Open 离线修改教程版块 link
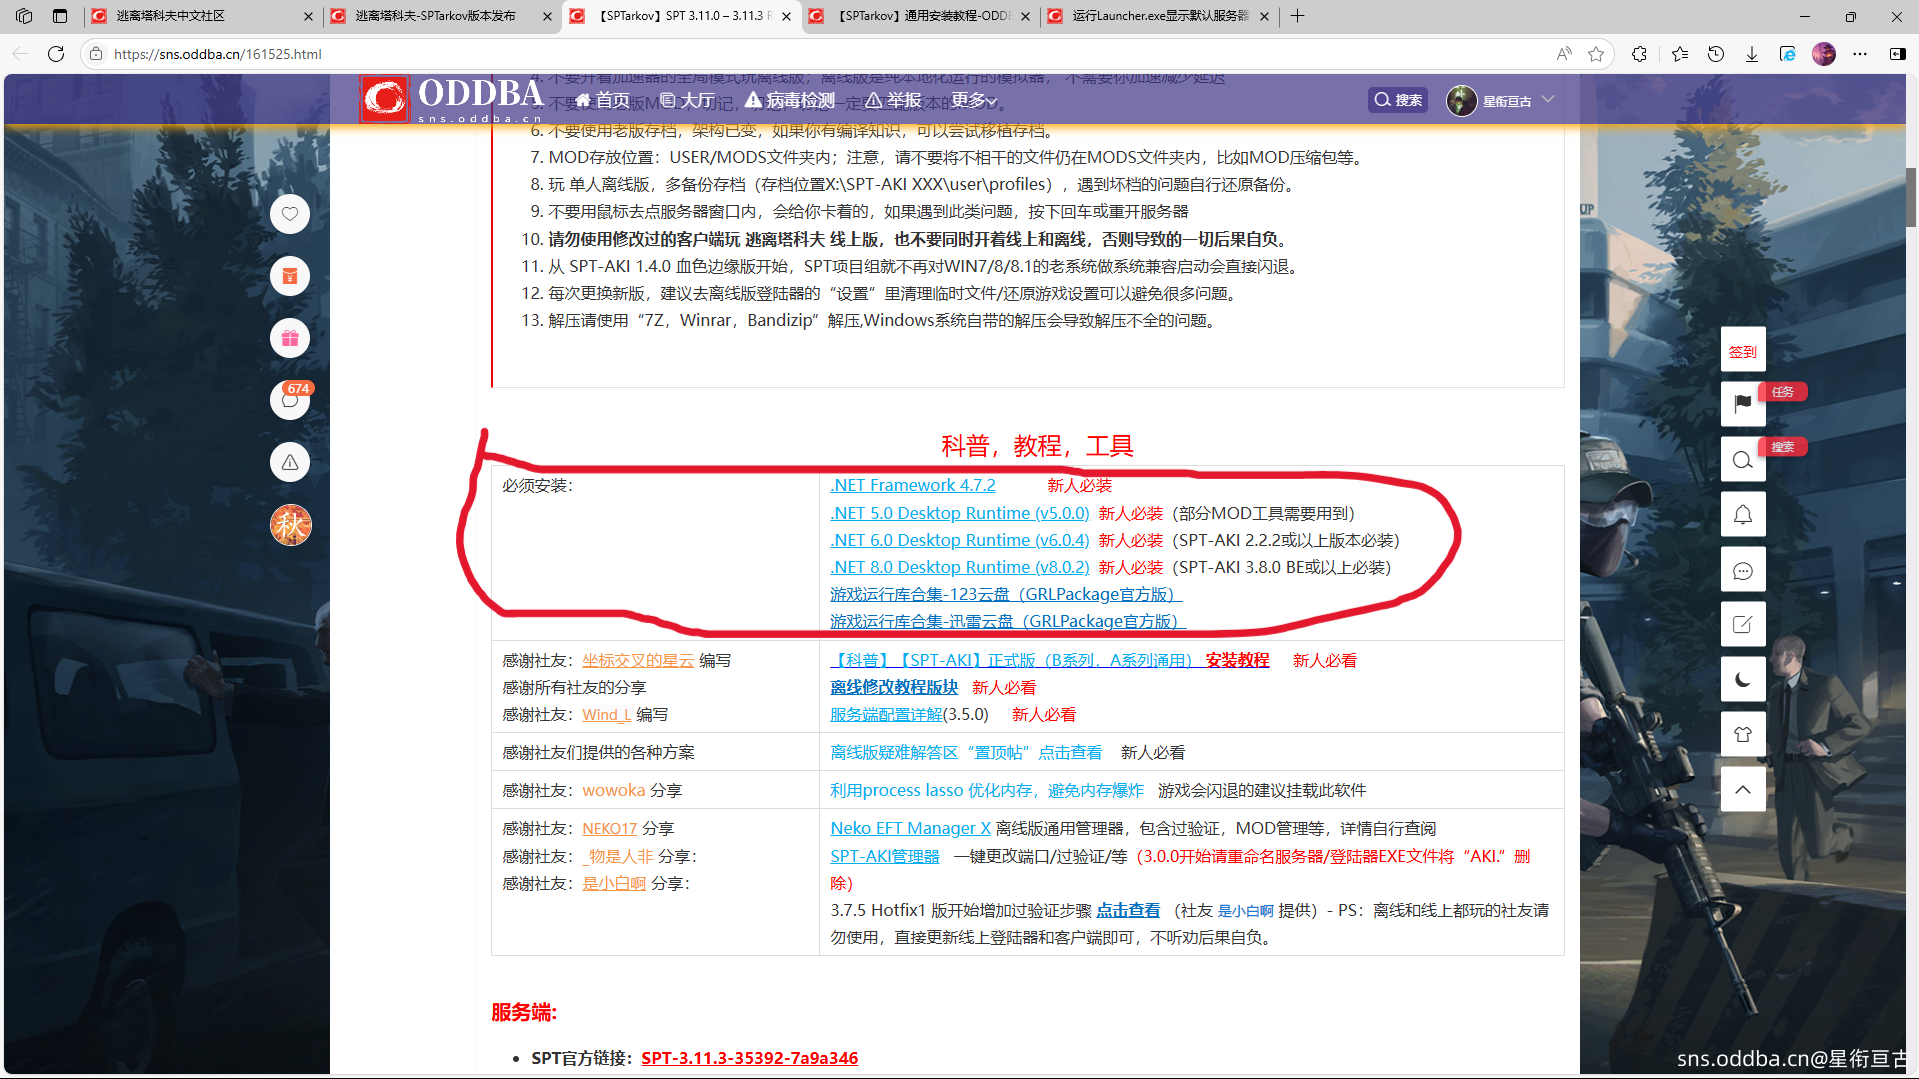This screenshot has width=1919, height=1079. tap(894, 687)
